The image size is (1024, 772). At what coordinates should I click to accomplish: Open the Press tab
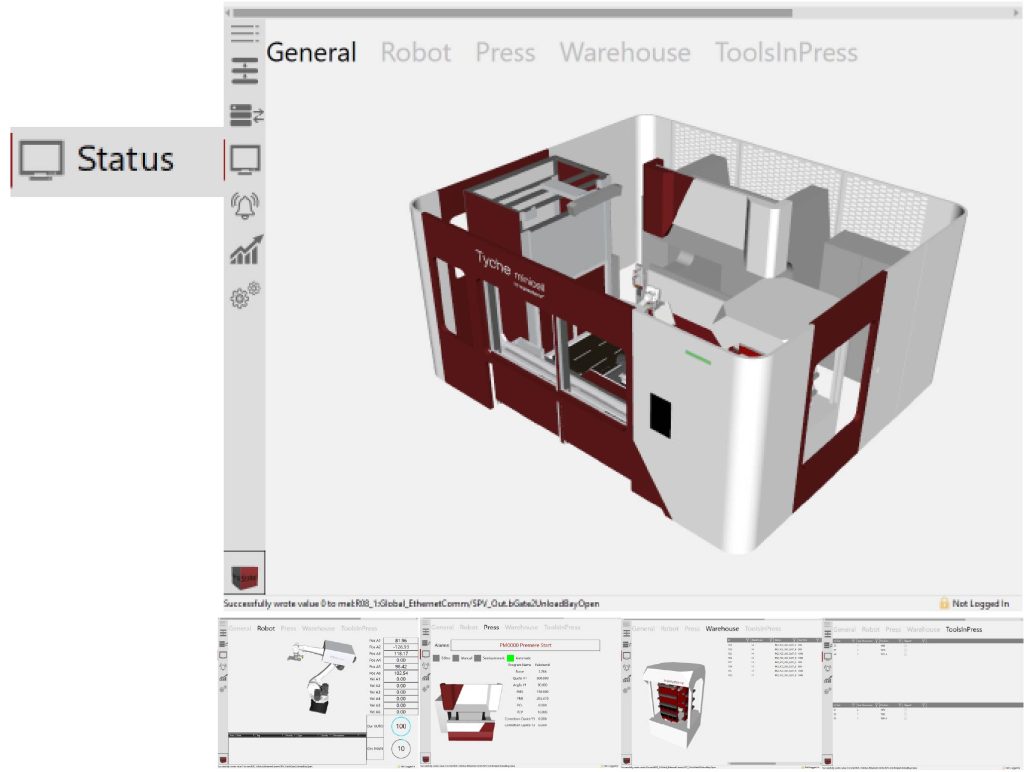(505, 53)
